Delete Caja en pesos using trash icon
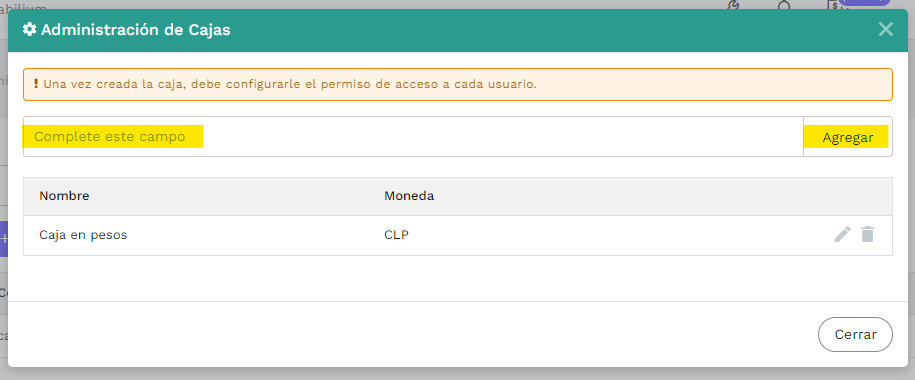Viewport: 915px width, 380px height. click(868, 235)
